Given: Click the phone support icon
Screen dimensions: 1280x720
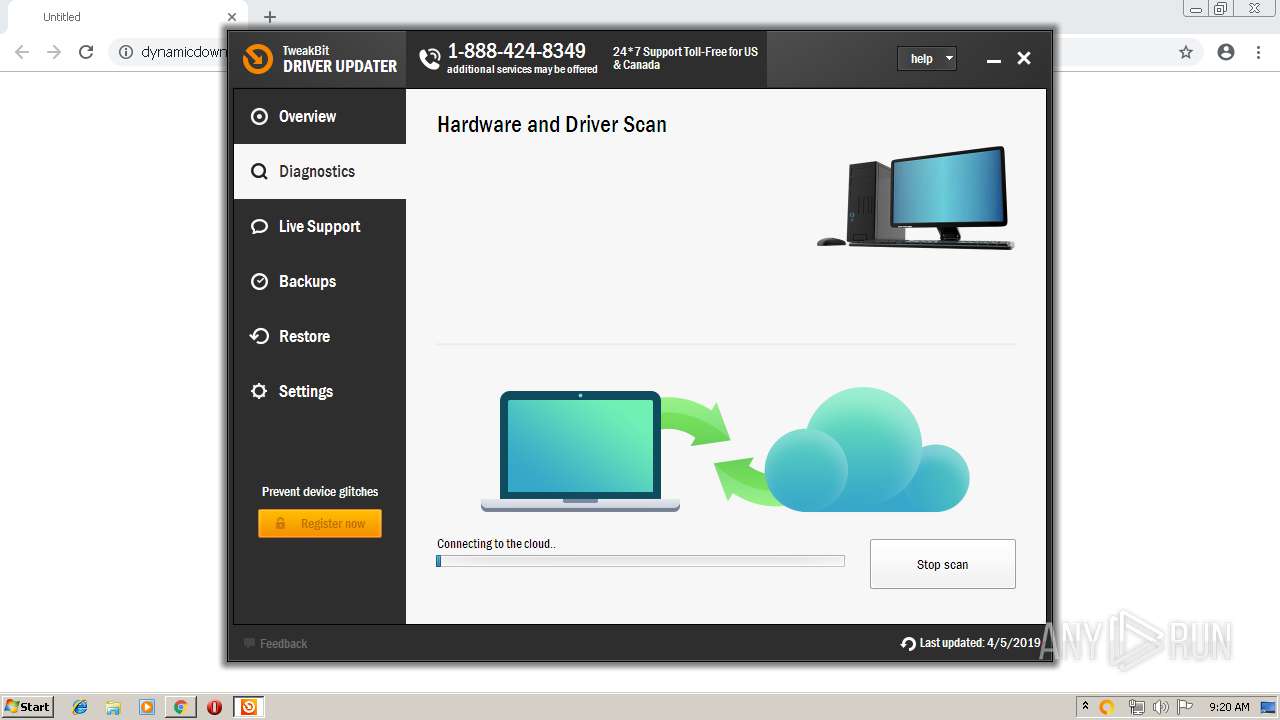Looking at the screenshot, I should pos(430,59).
